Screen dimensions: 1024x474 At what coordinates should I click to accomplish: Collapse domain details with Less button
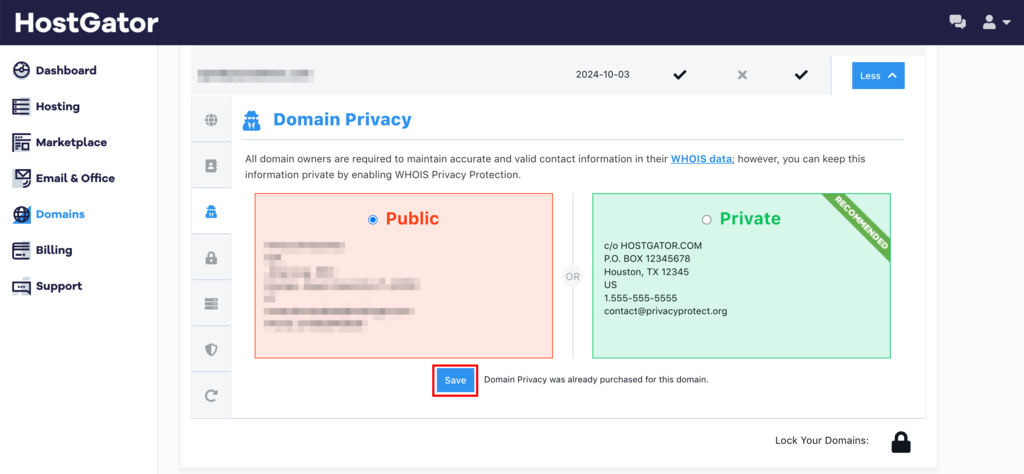point(878,76)
